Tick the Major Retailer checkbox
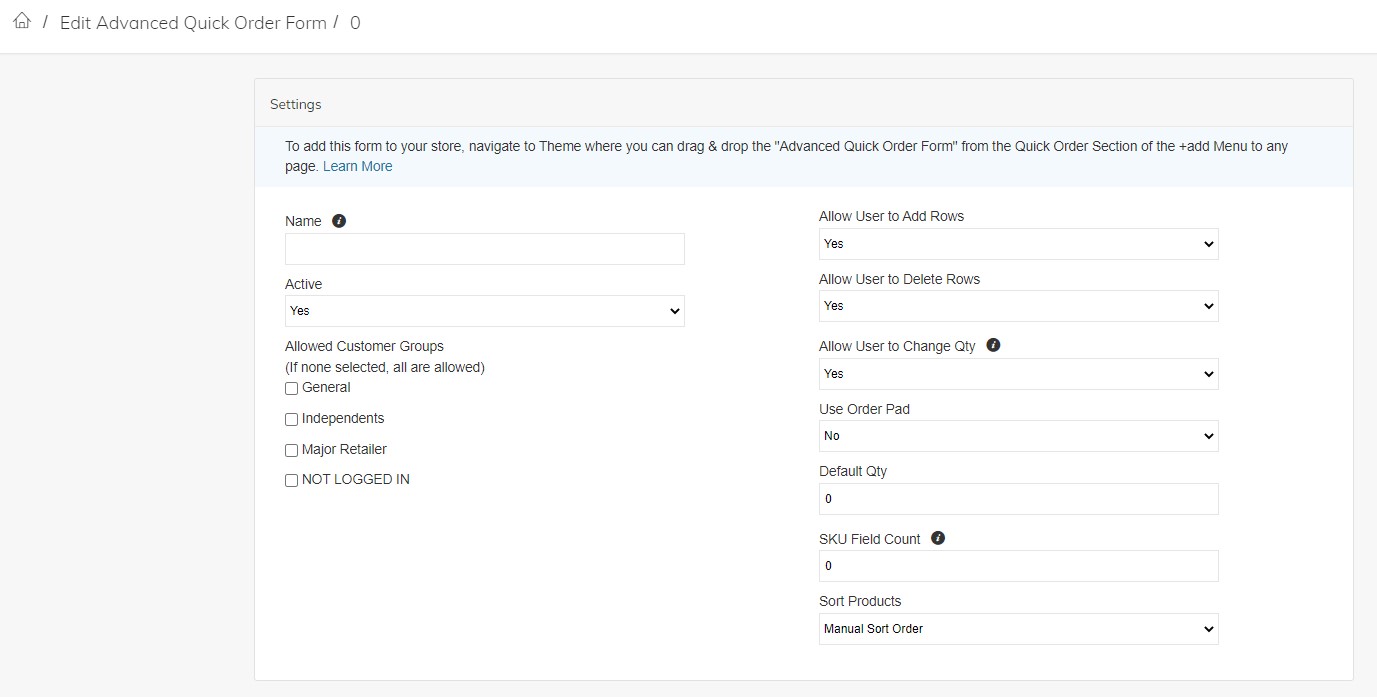1377x697 pixels. (x=292, y=451)
